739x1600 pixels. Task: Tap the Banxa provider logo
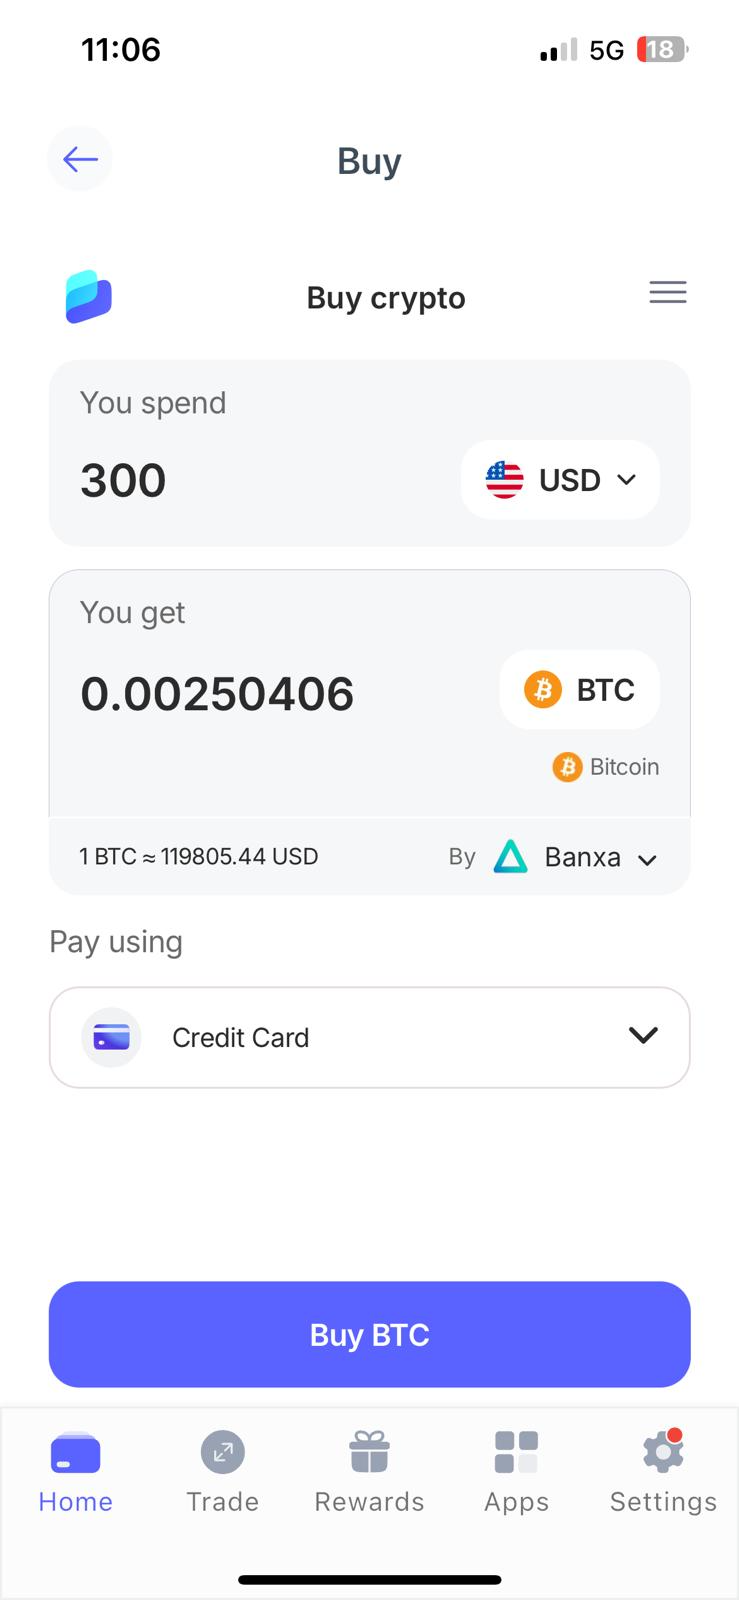(510, 857)
